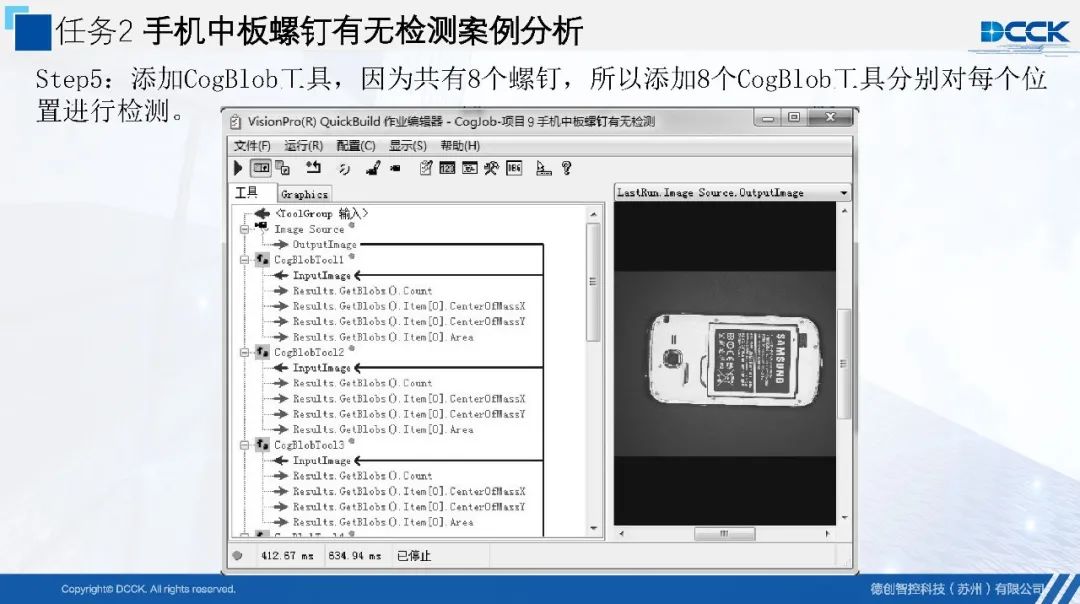Image resolution: width=1080 pixels, height=604 pixels.
Task: Select the CogBlobTool1 row
Action: 309,260
